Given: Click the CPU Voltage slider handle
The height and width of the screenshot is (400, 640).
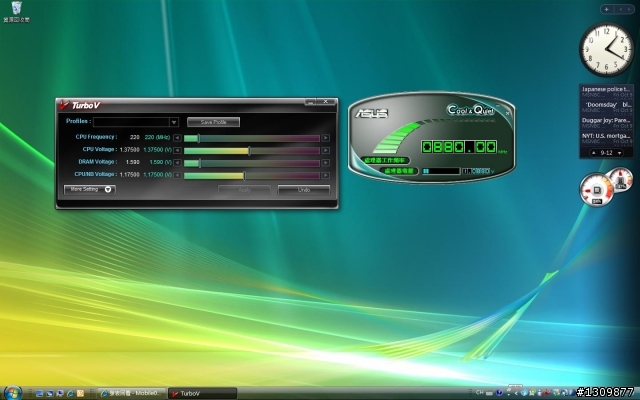Looking at the screenshot, I should 249,151.
